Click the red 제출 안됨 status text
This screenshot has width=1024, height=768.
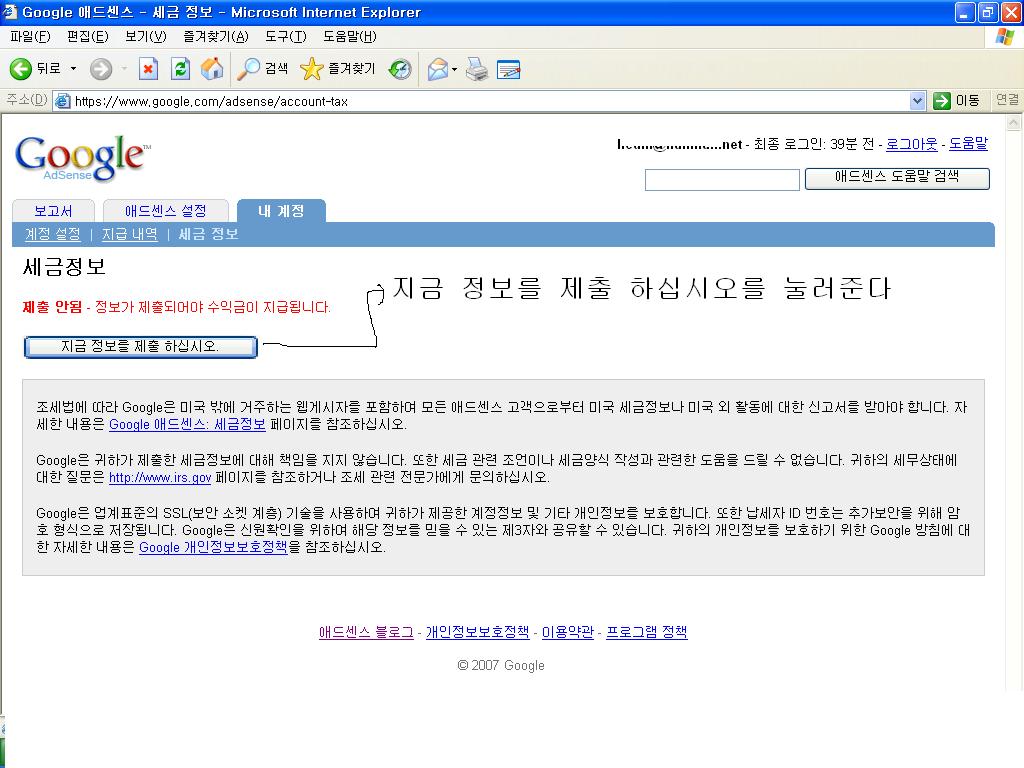(x=52, y=307)
